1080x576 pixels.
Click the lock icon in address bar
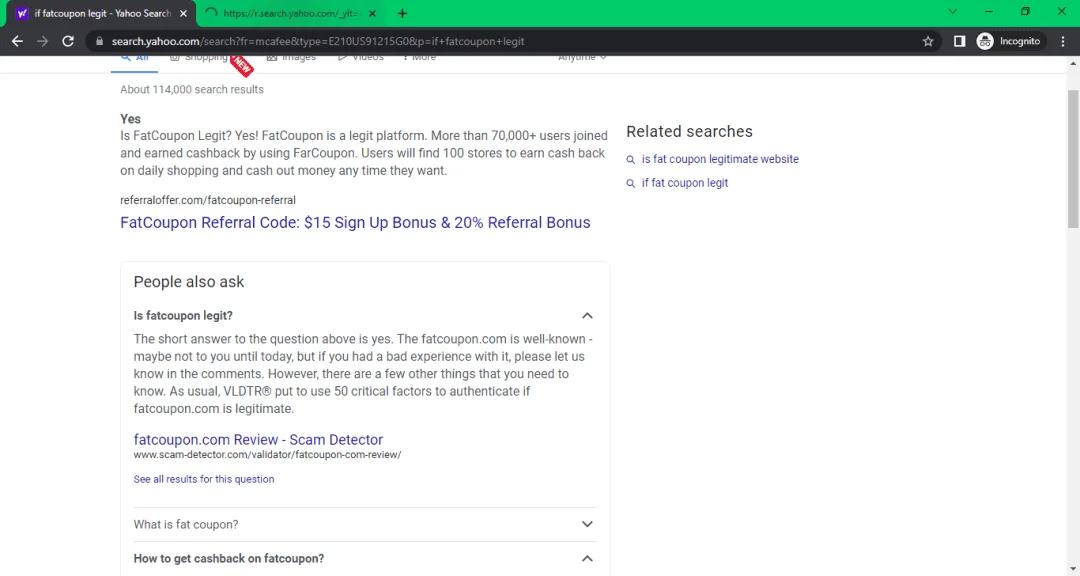99,41
